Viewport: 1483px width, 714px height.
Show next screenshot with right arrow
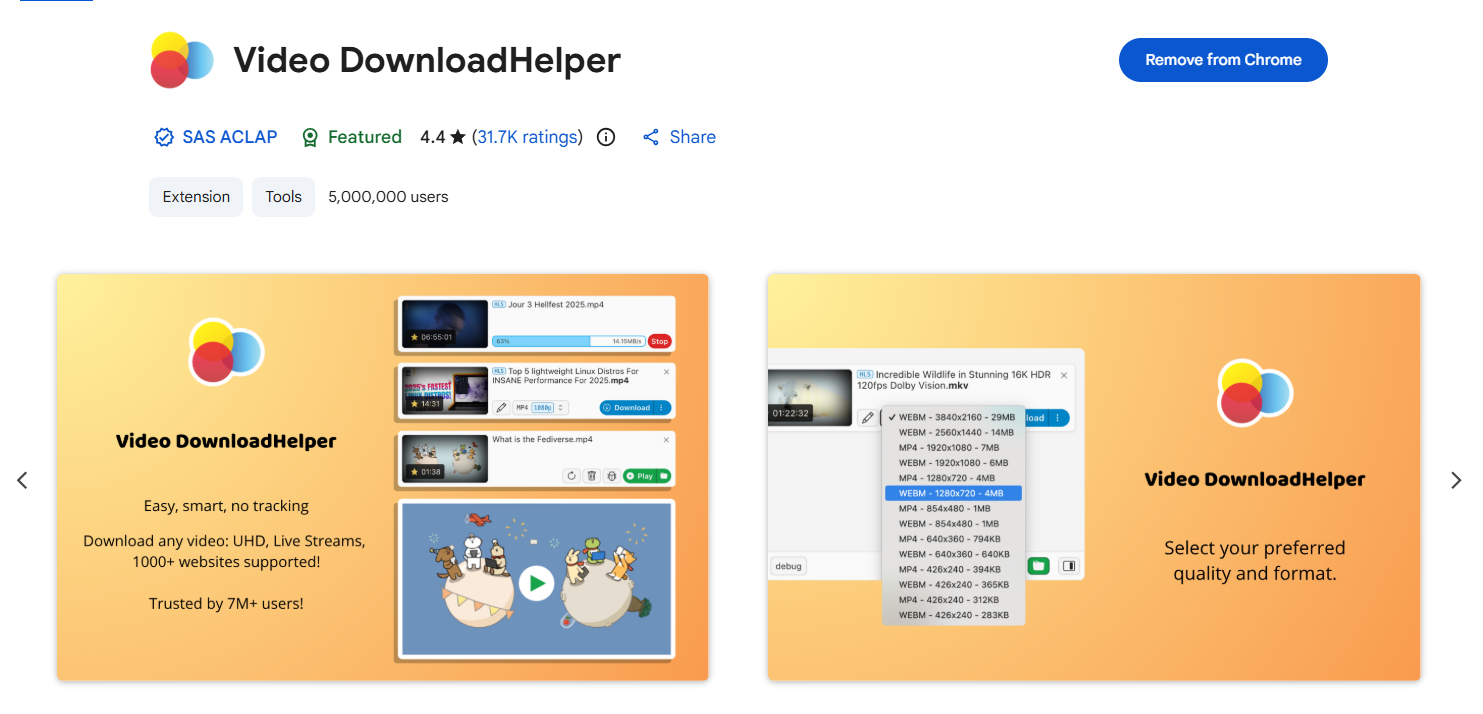(x=1456, y=480)
